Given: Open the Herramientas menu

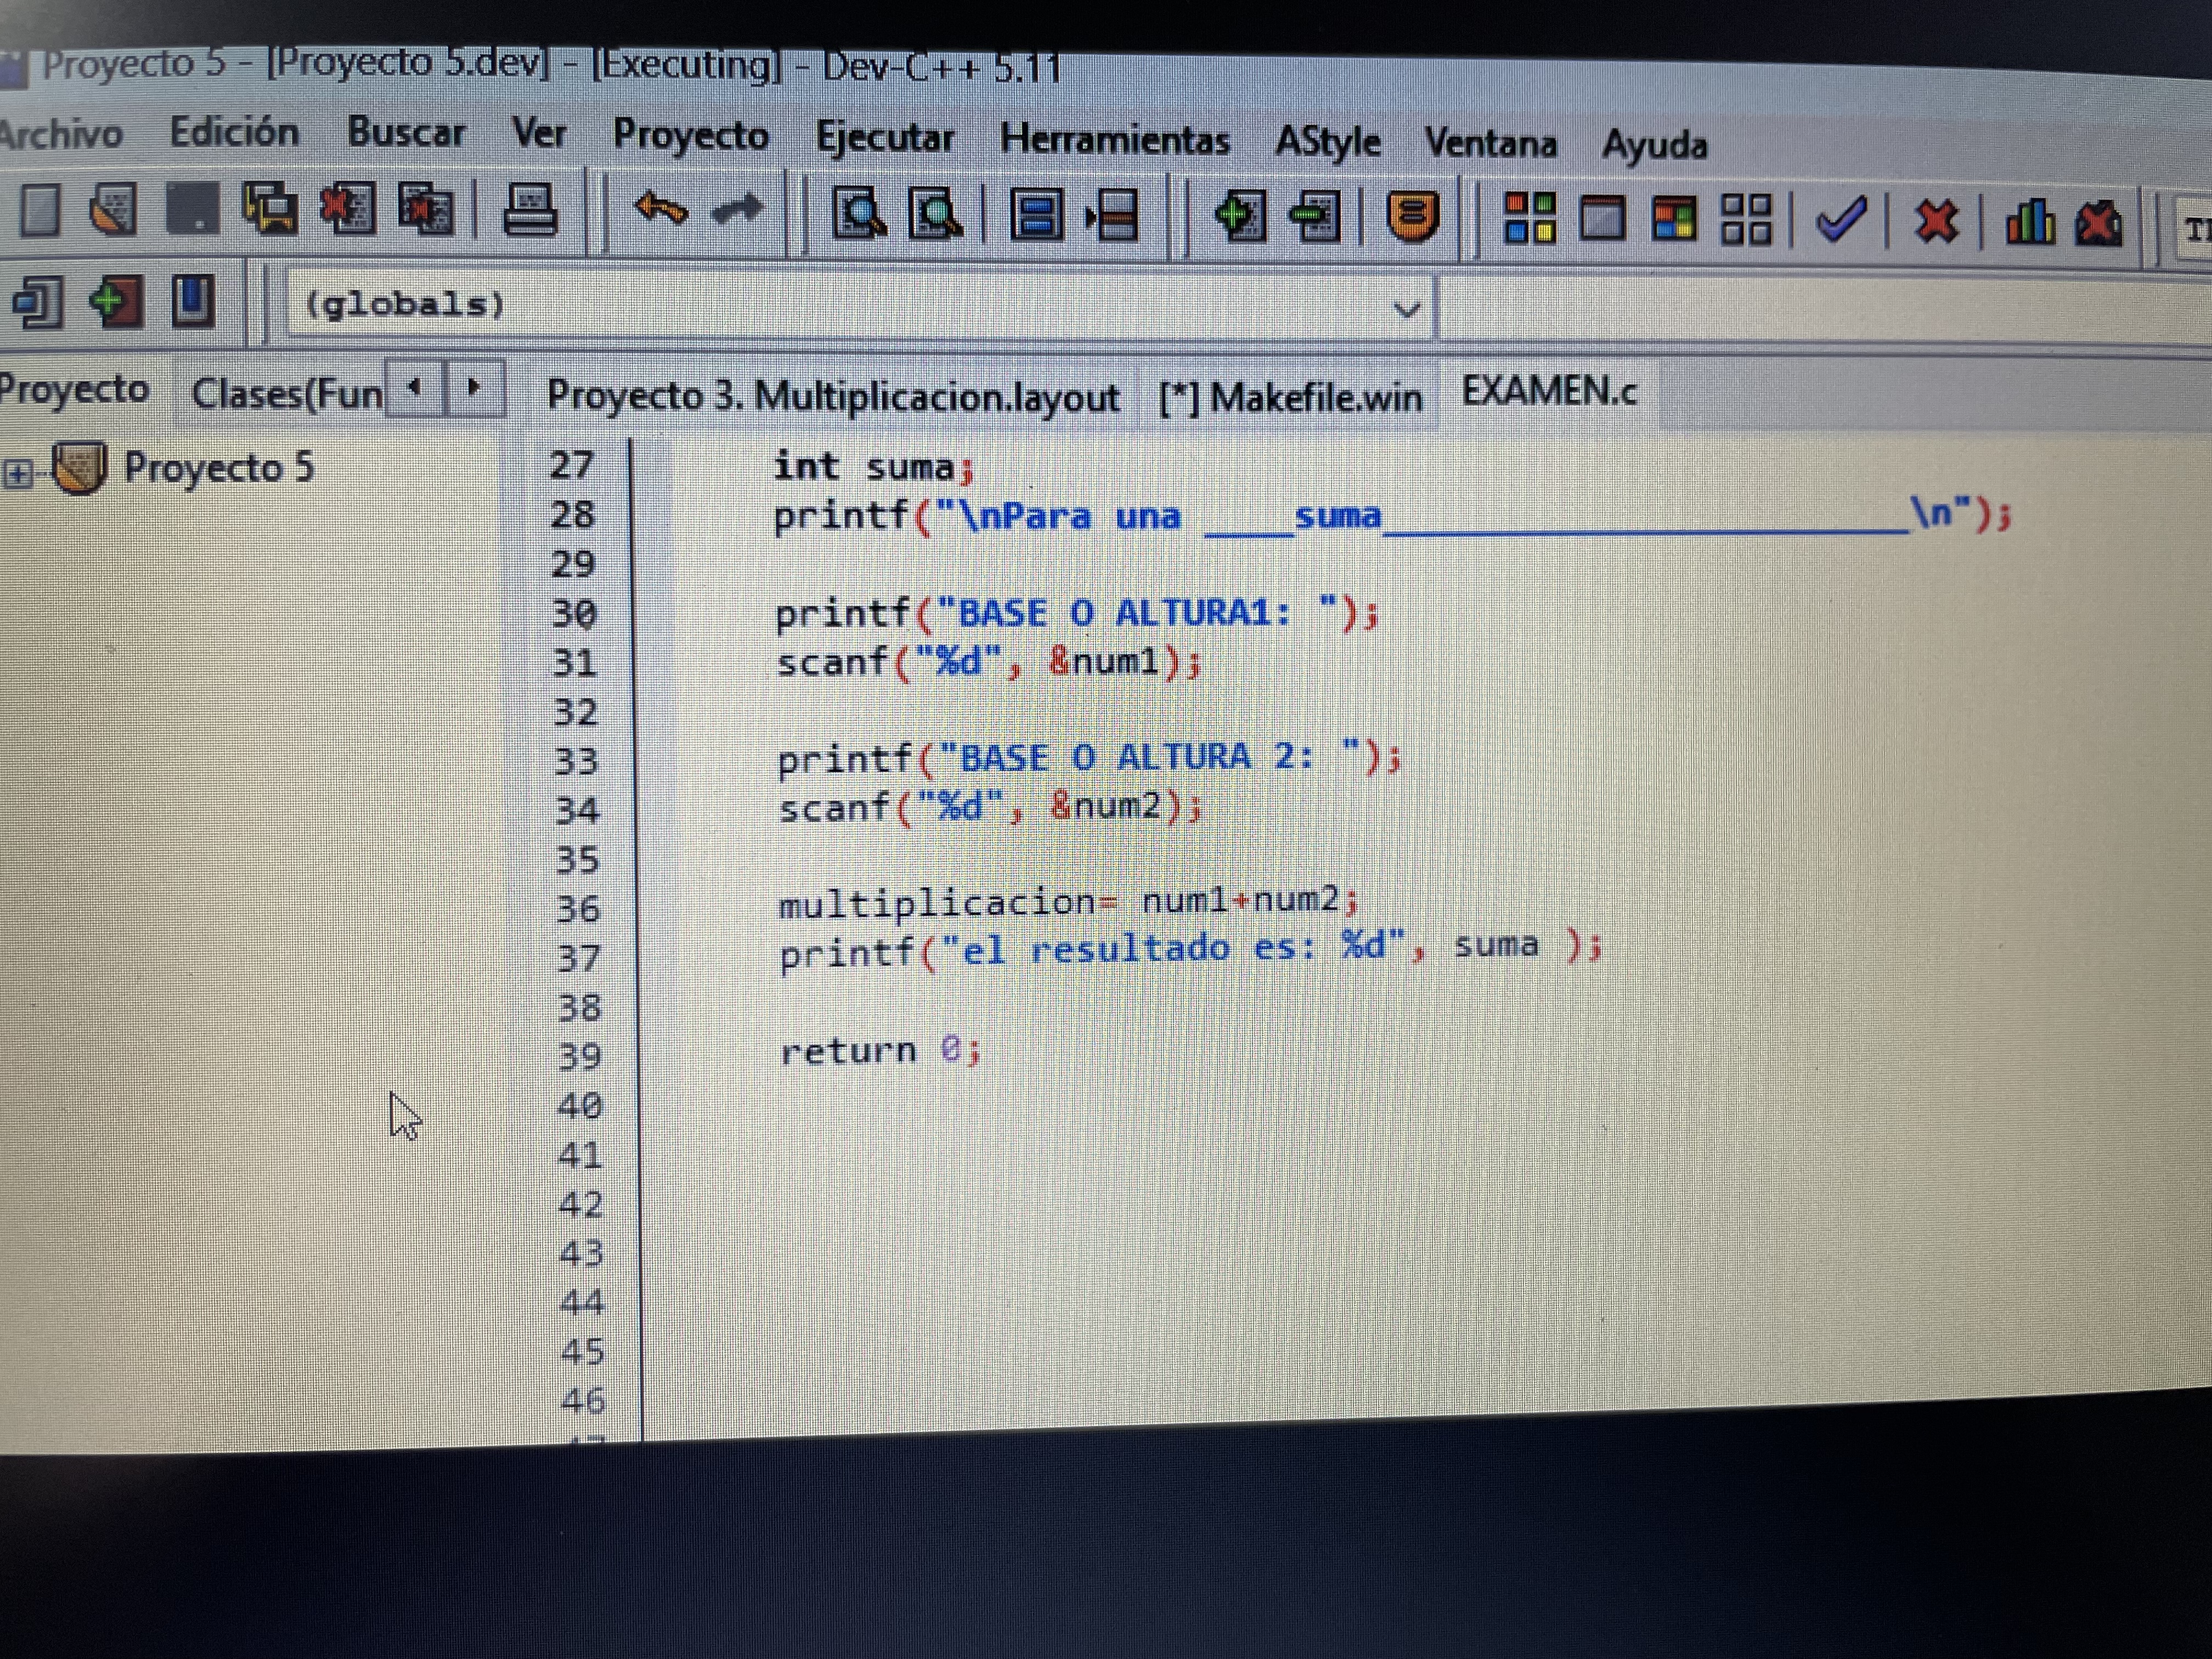Looking at the screenshot, I should [1114, 139].
